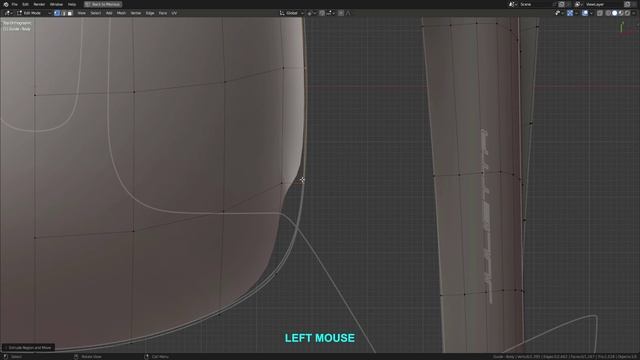Enable face select mode

(x=70, y=13)
